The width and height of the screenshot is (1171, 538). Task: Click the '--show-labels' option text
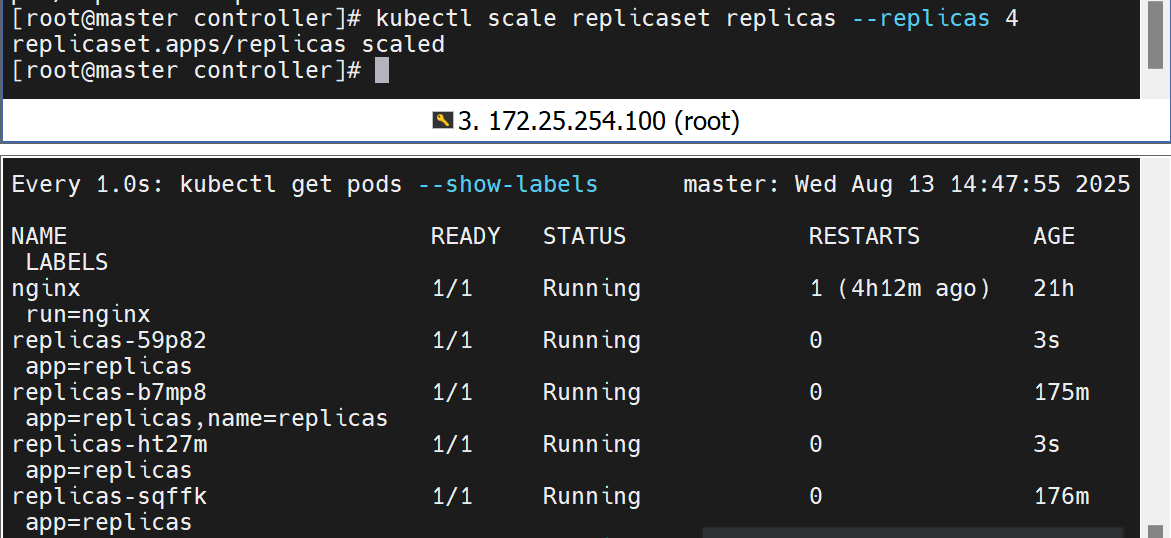[x=508, y=184]
